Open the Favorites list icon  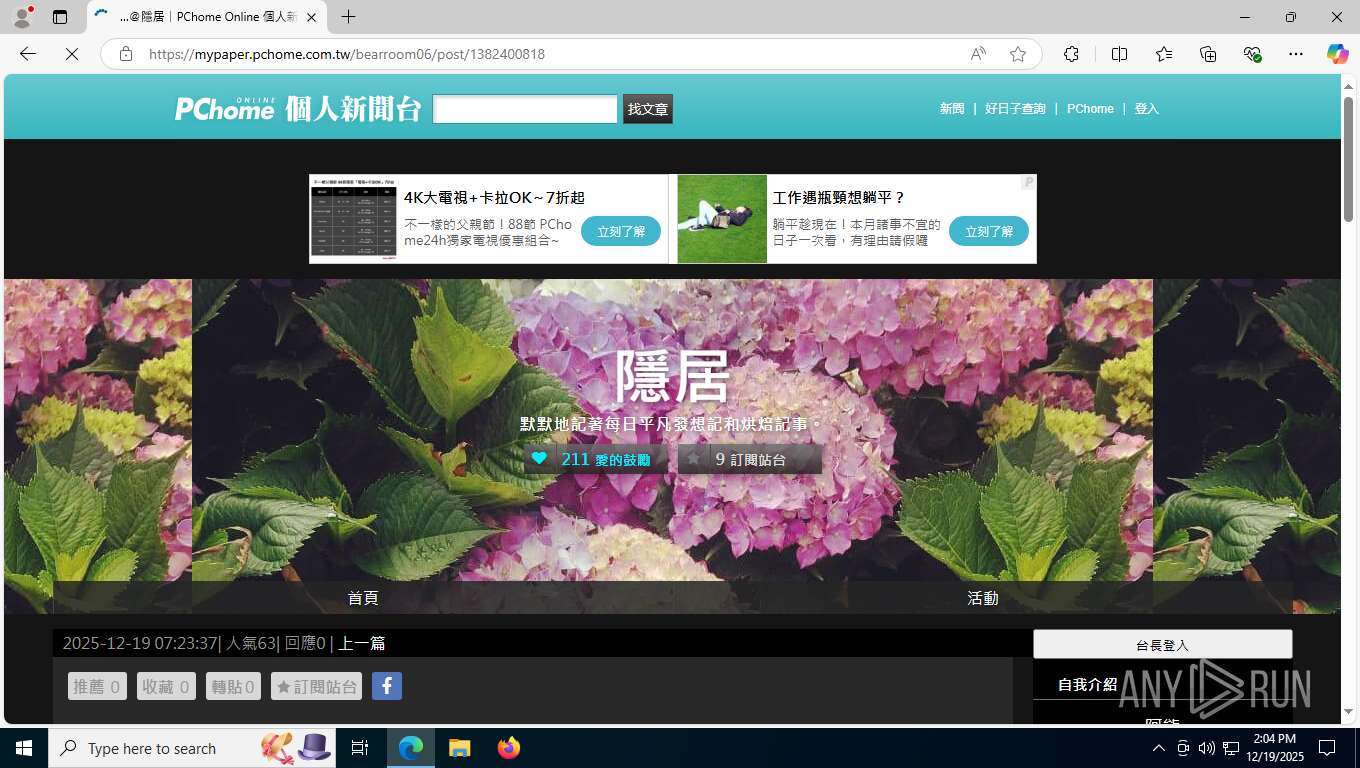coord(1164,54)
